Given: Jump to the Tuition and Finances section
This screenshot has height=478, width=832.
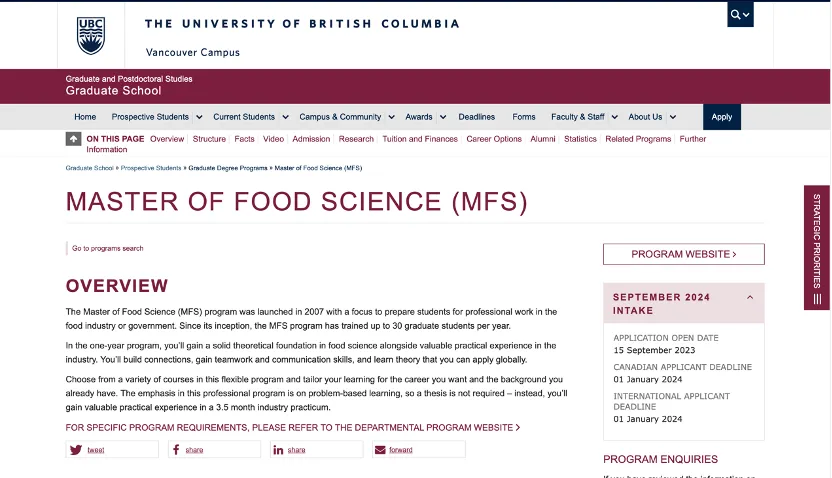Looking at the screenshot, I should point(420,139).
